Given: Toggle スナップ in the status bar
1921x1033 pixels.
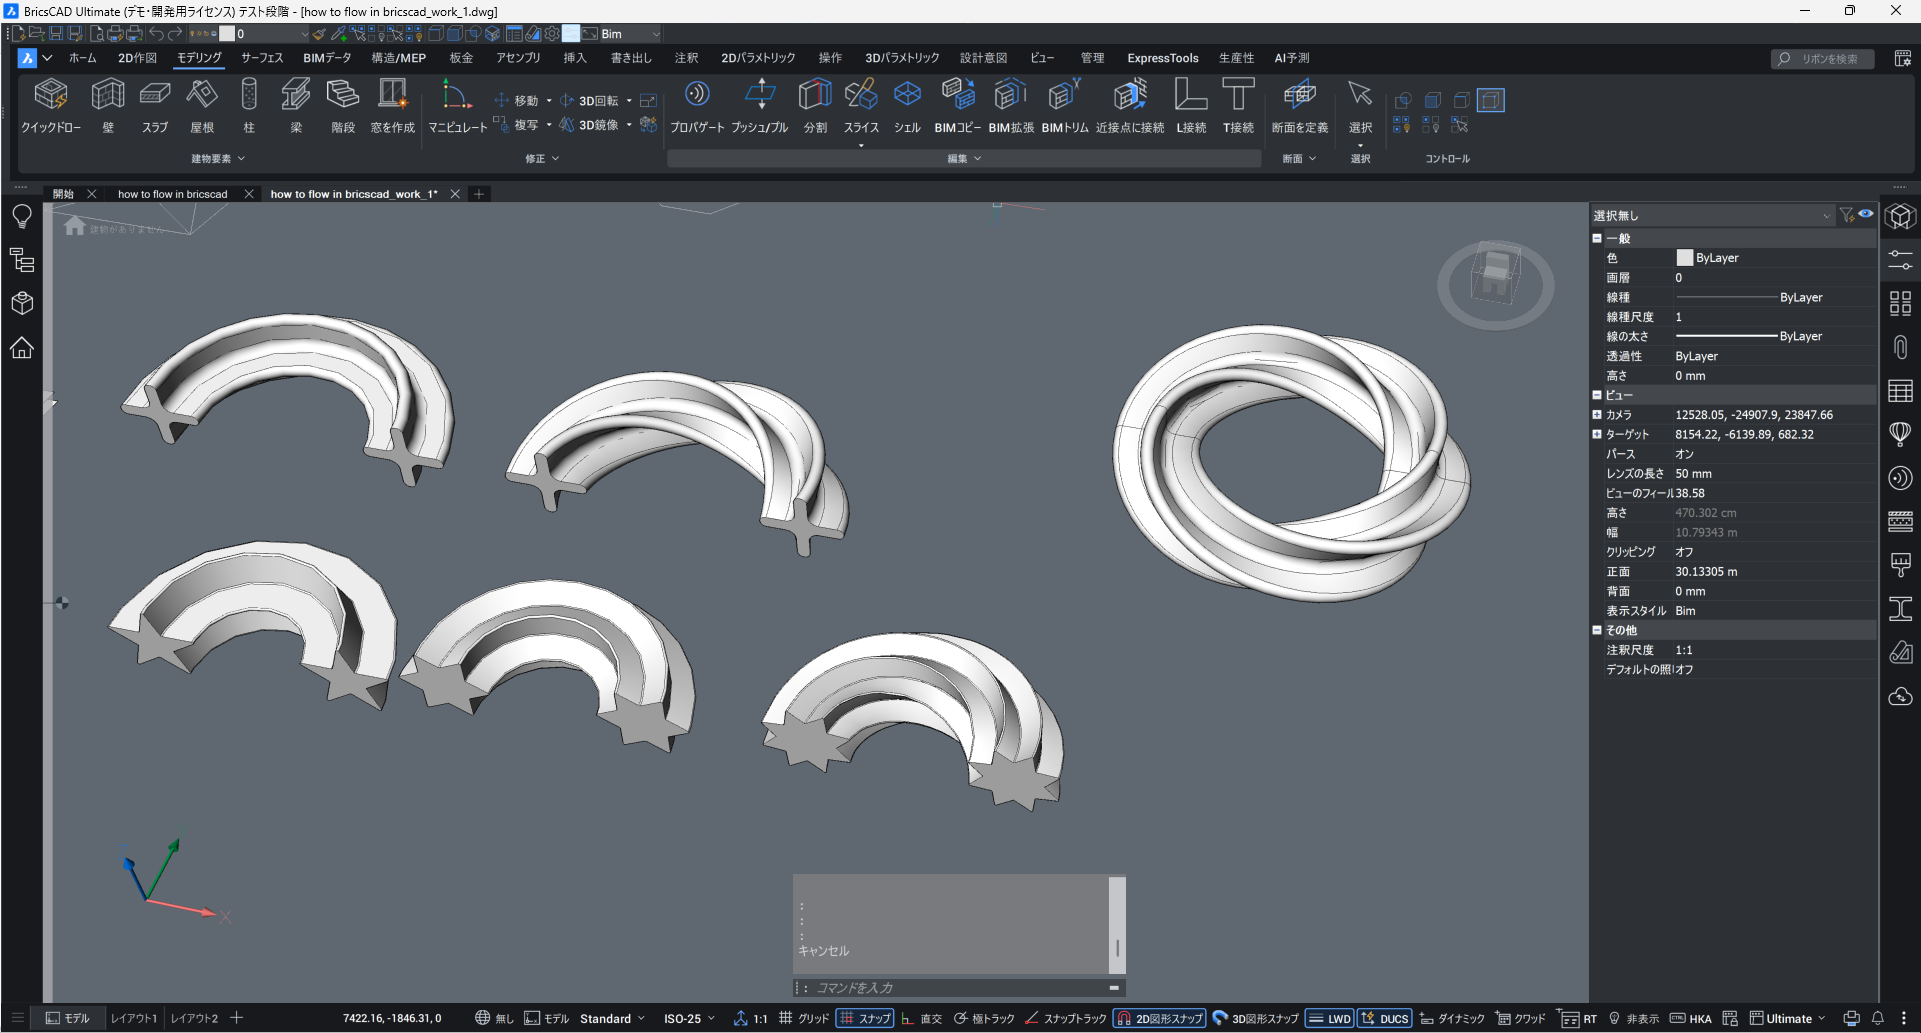Looking at the screenshot, I should pos(865,1018).
